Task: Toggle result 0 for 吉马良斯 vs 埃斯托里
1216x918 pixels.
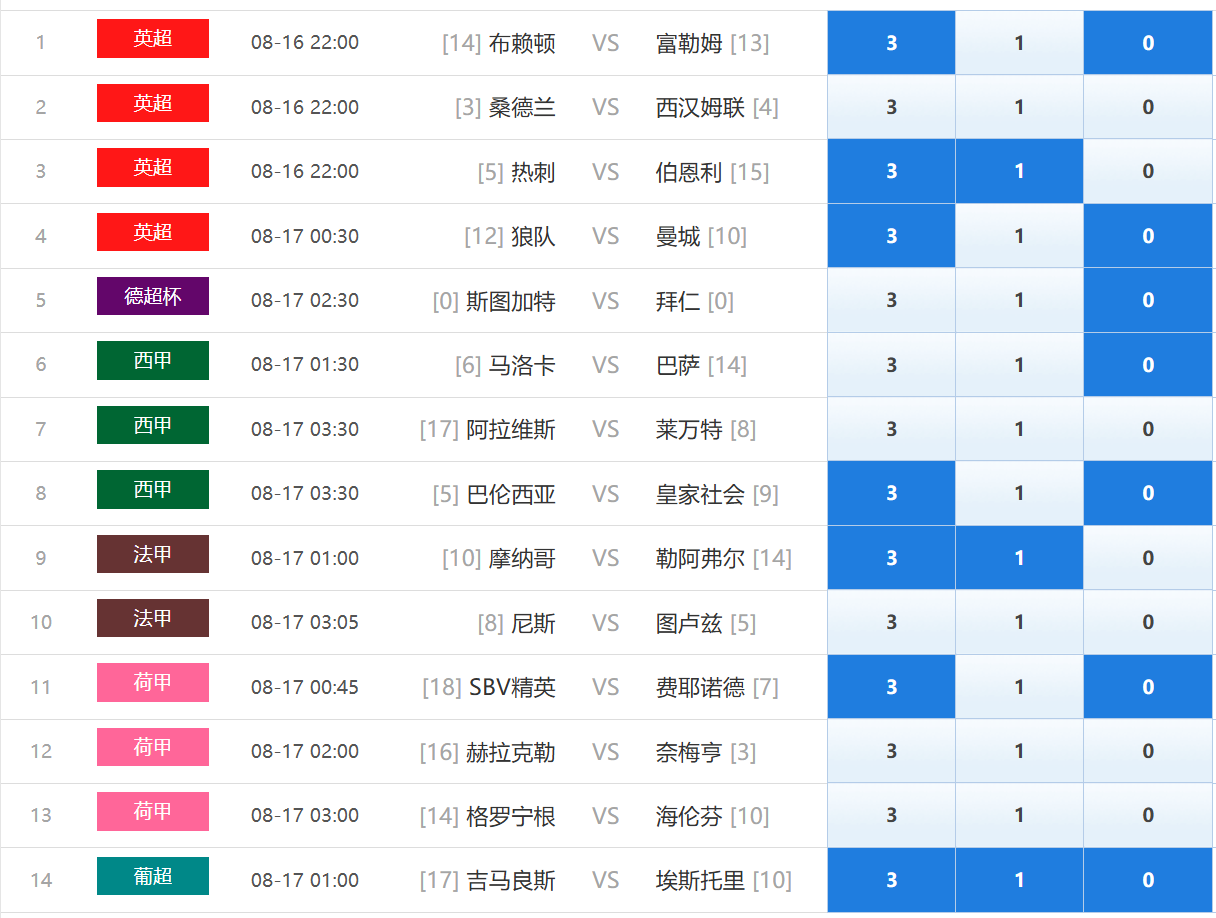Action: [x=1148, y=880]
